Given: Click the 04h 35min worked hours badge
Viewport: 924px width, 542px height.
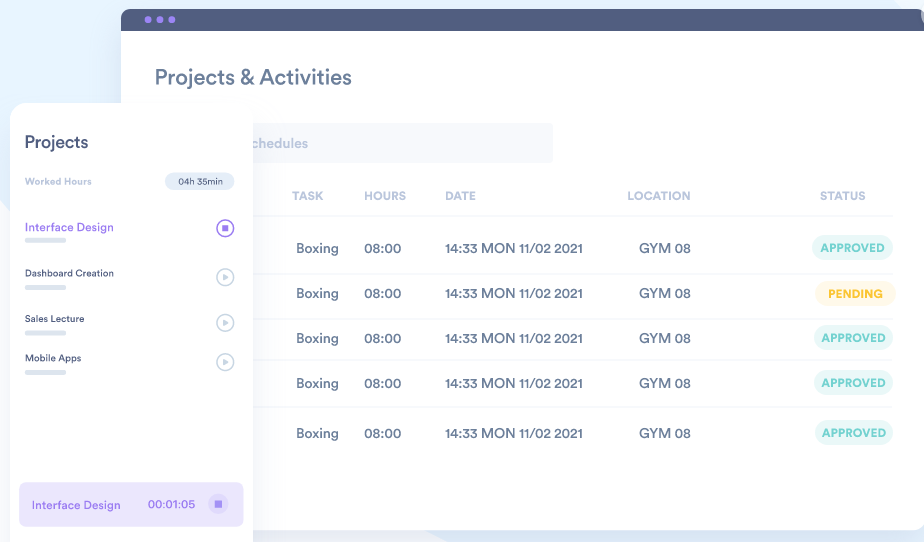Looking at the screenshot, I should [x=200, y=181].
